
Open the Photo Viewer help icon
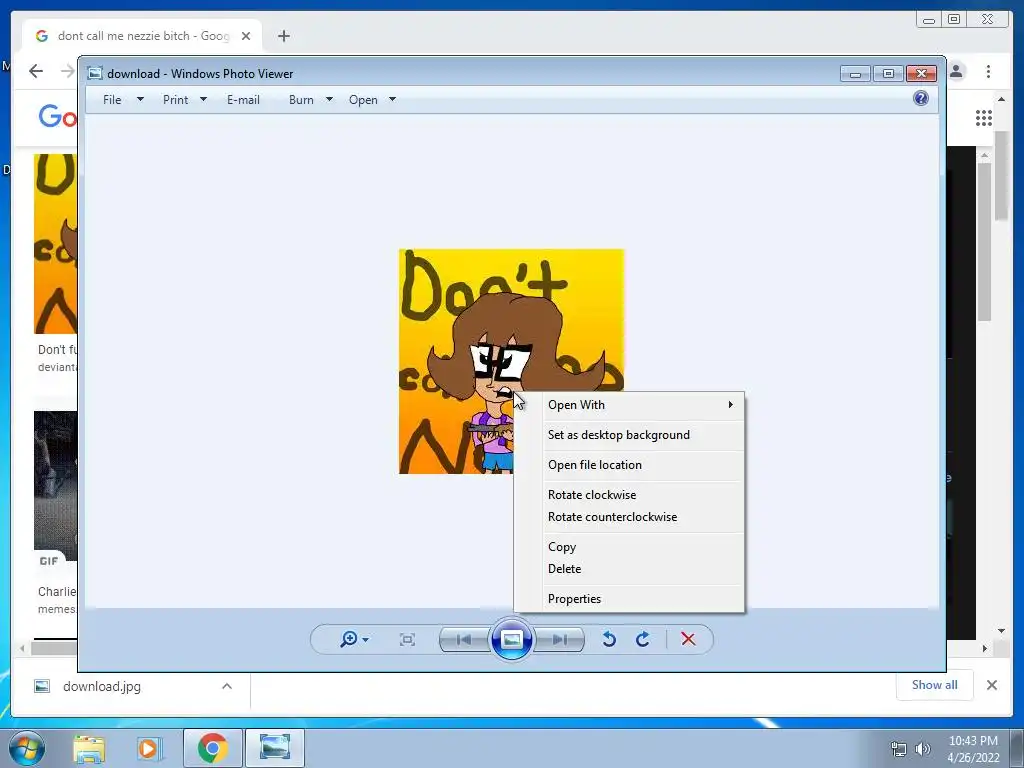point(921,99)
